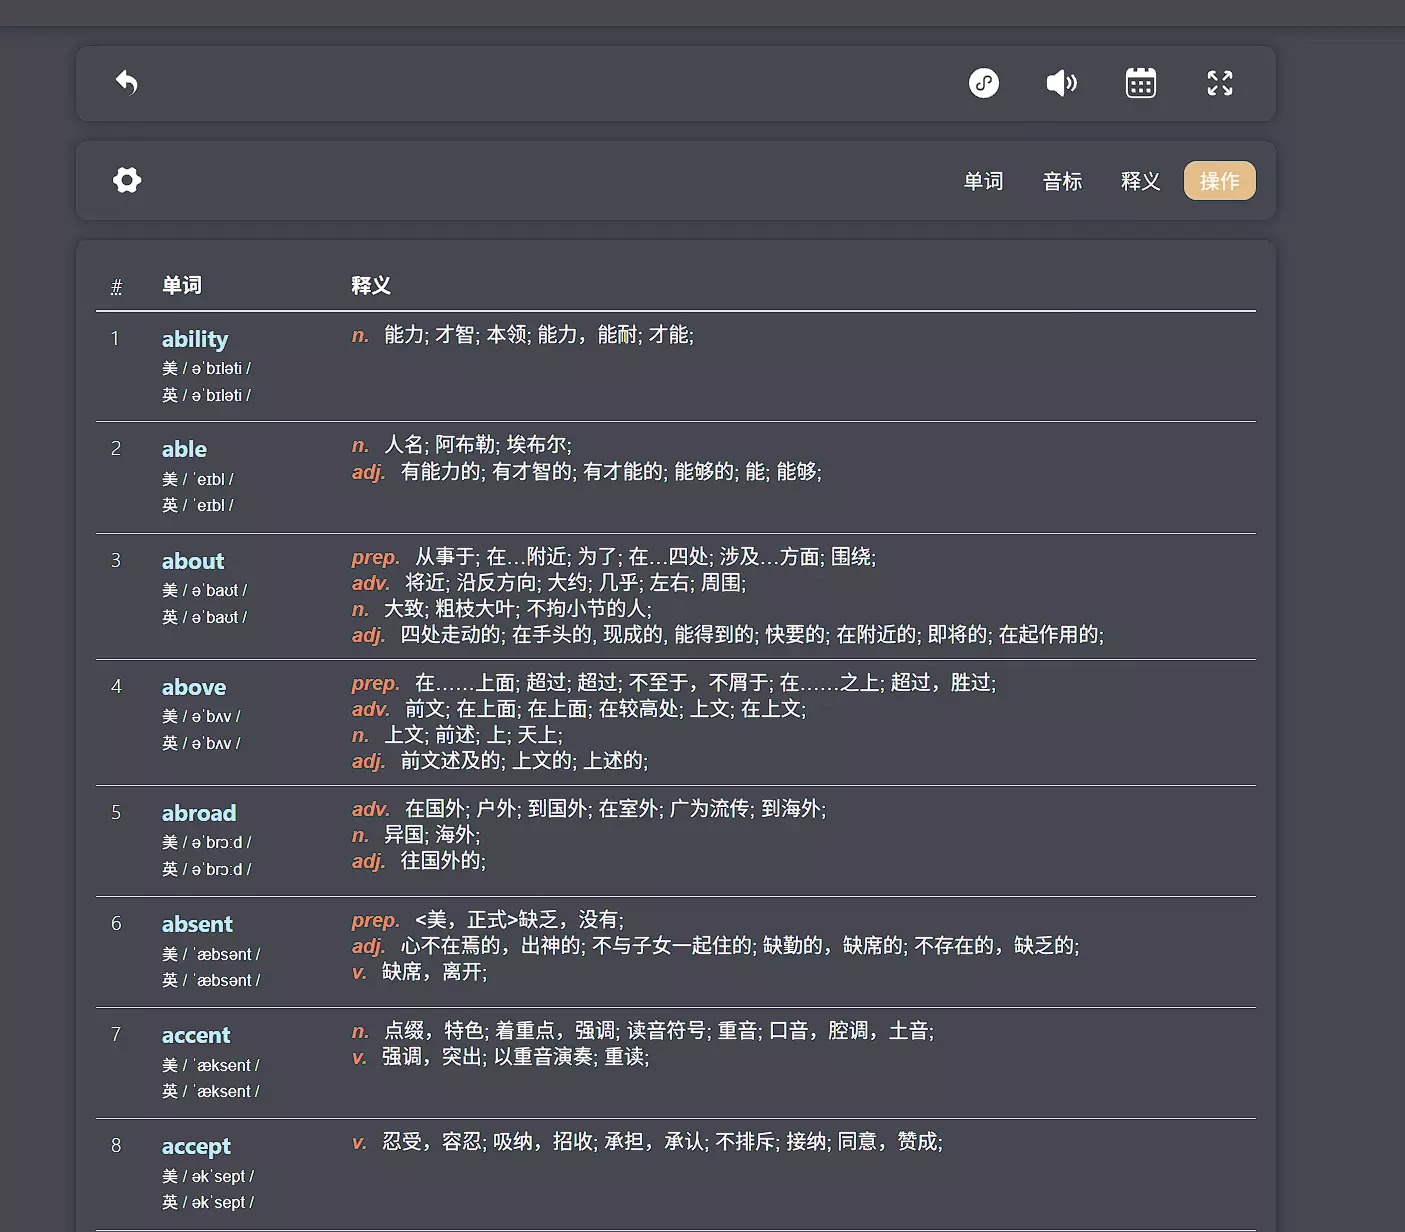Click the highlighted 操作 button

pyautogui.click(x=1219, y=181)
